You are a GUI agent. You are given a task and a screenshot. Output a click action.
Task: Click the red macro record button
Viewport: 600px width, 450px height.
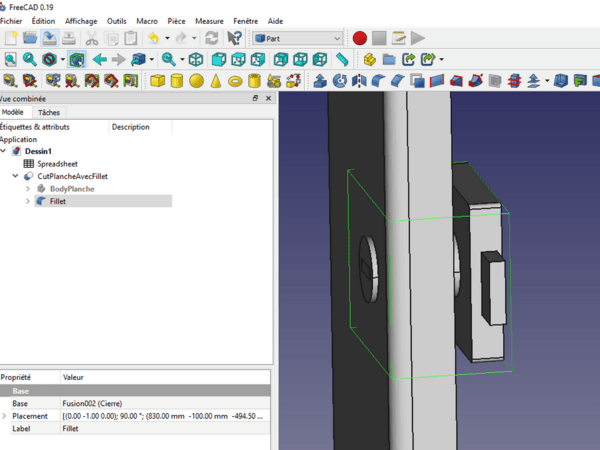tap(359, 38)
